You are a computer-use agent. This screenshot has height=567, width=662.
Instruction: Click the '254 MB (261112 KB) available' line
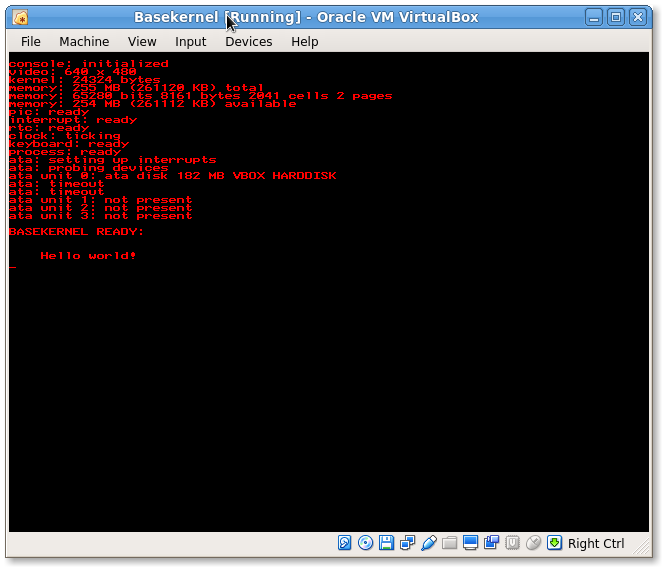coord(152,104)
